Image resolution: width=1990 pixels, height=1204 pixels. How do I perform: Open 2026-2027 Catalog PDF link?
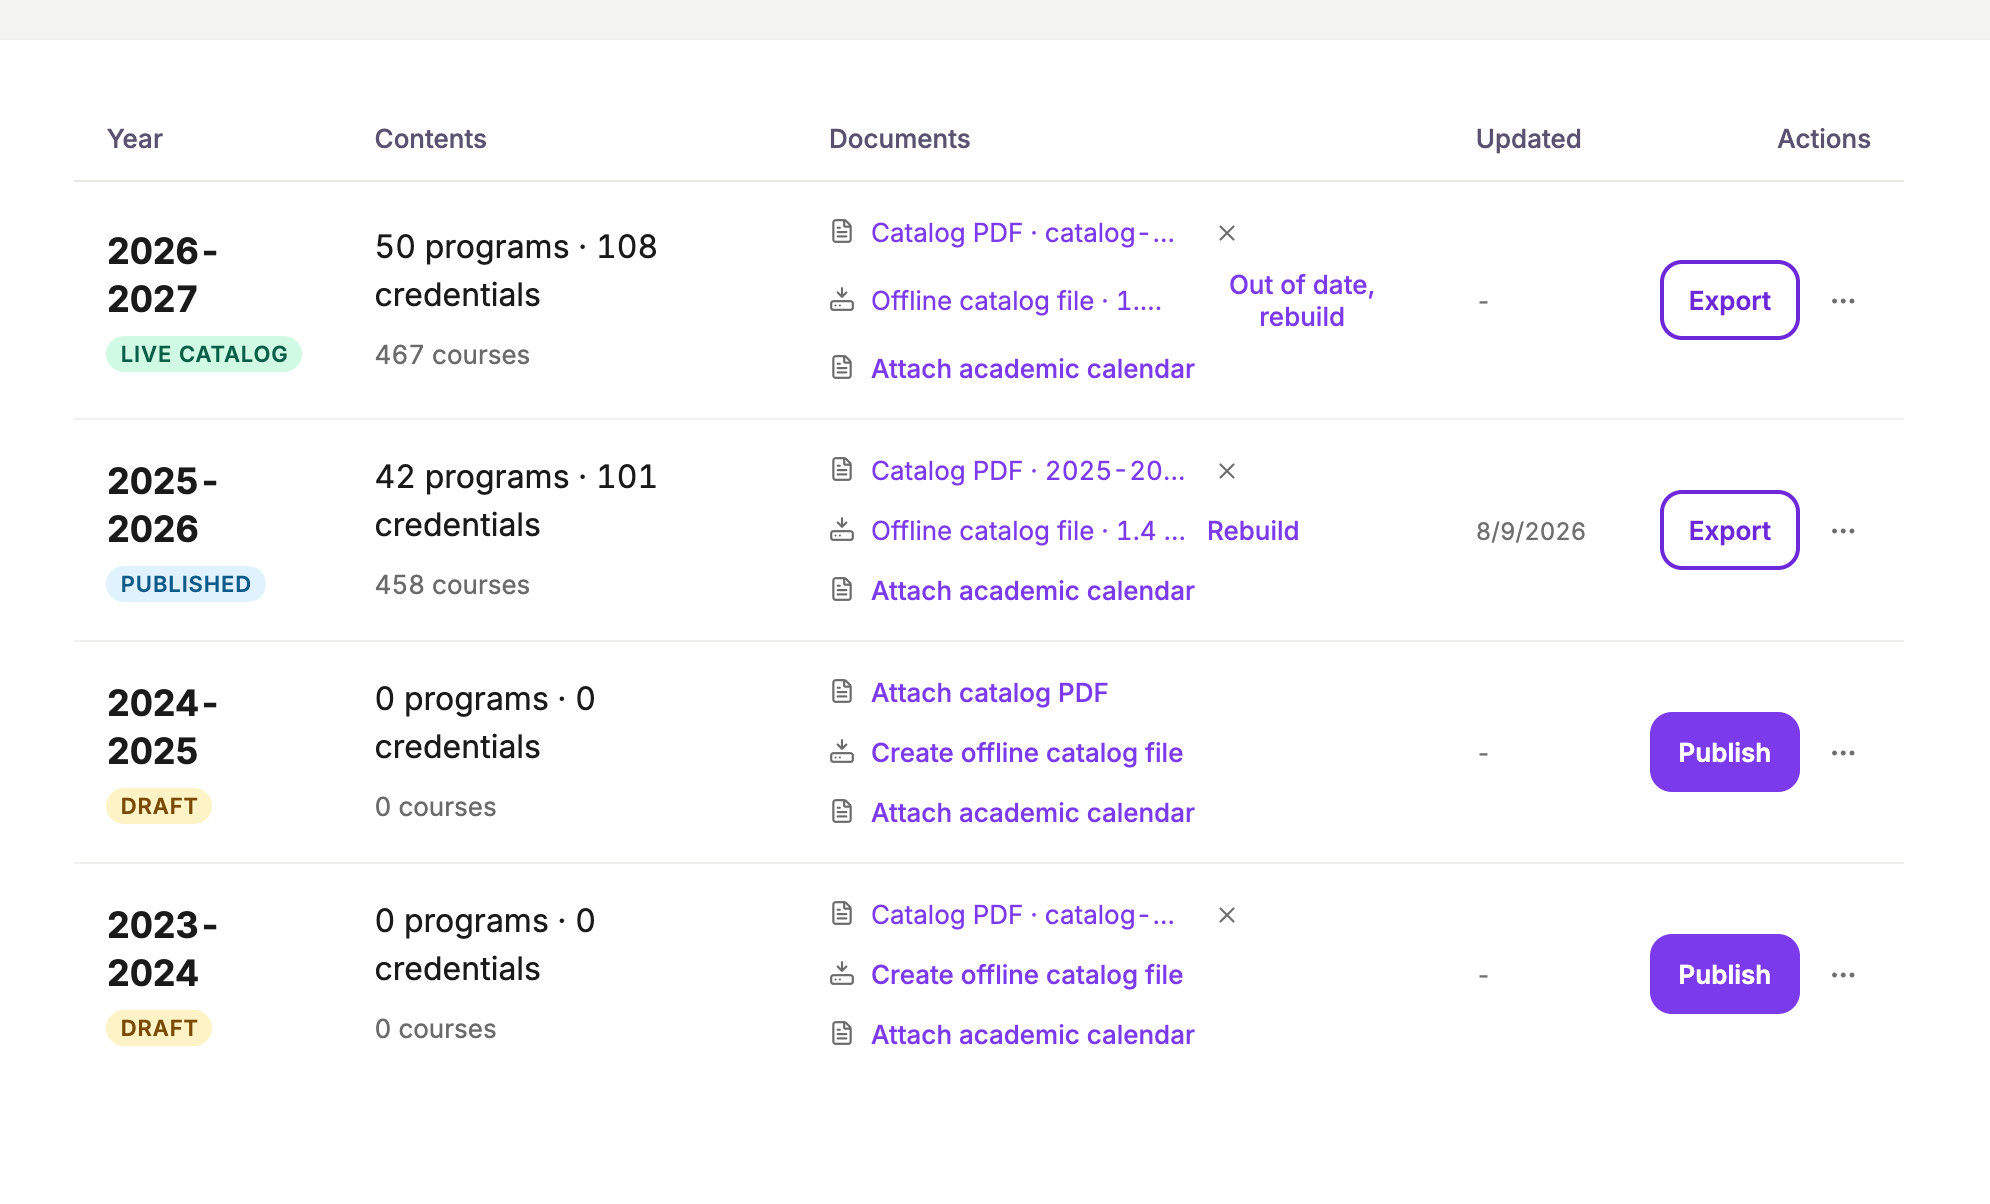coord(1023,233)
